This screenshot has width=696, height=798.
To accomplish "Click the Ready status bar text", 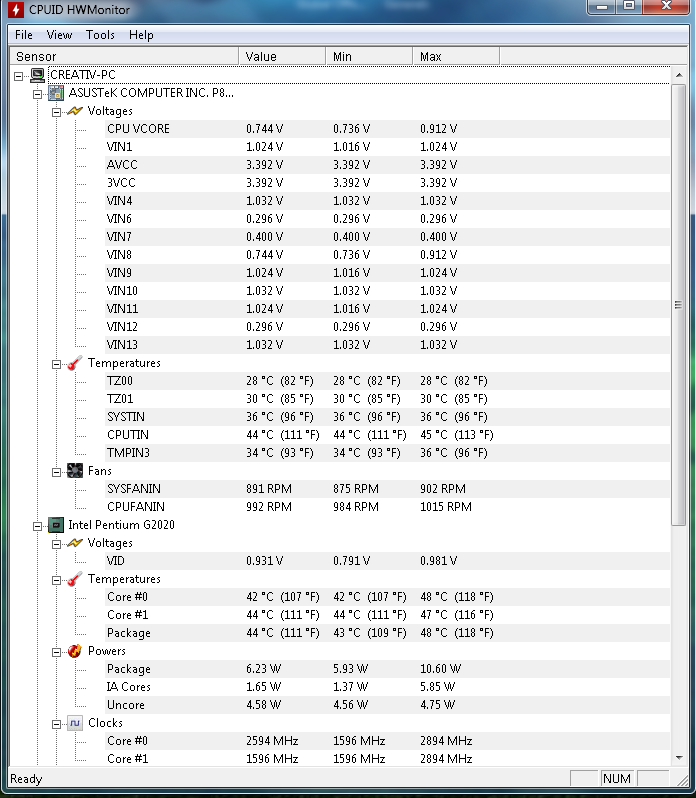I will [26, 779].
